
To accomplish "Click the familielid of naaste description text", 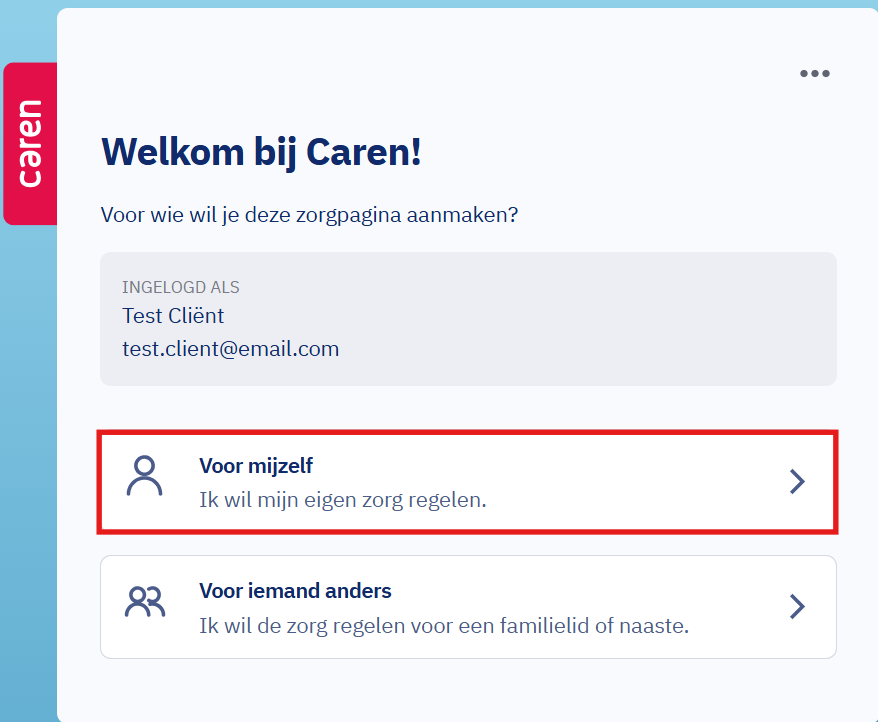I will coord(444,627).
